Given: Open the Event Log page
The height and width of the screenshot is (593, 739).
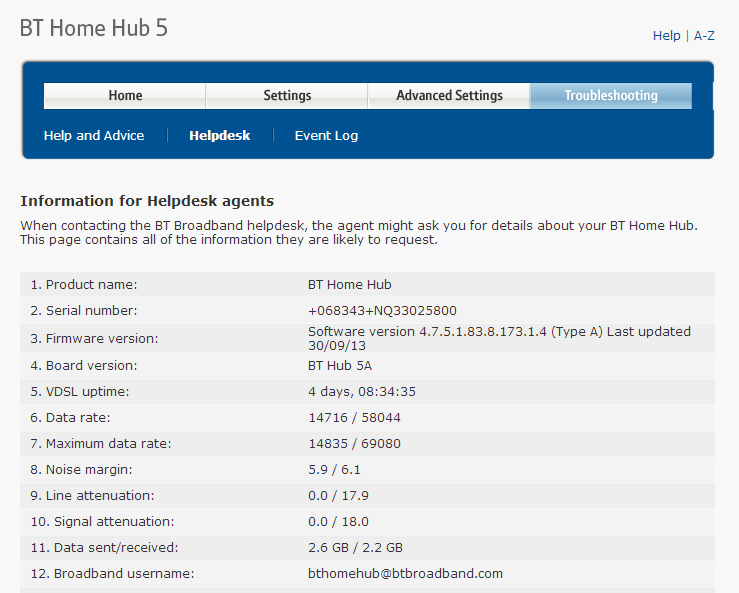Looking at the screenshot, I should (326, 136).
